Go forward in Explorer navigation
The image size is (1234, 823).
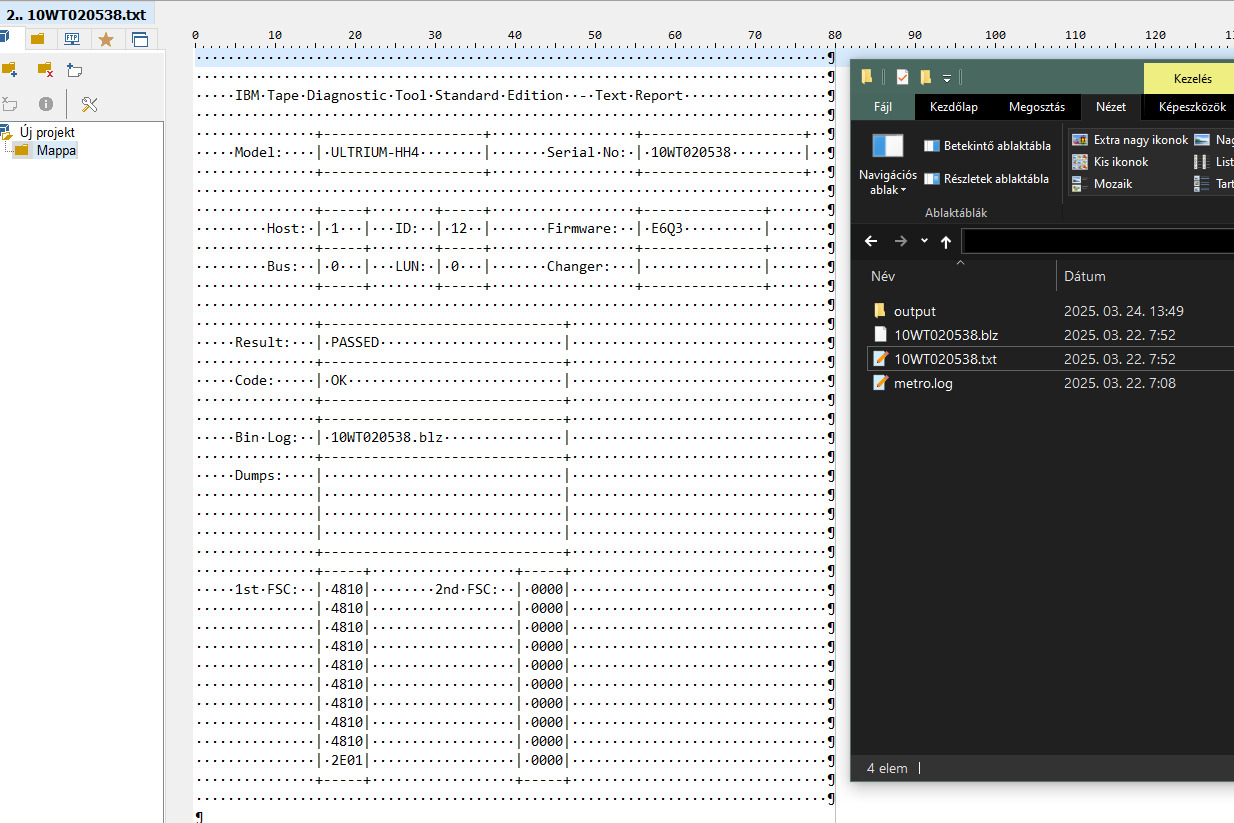(900, 241)
